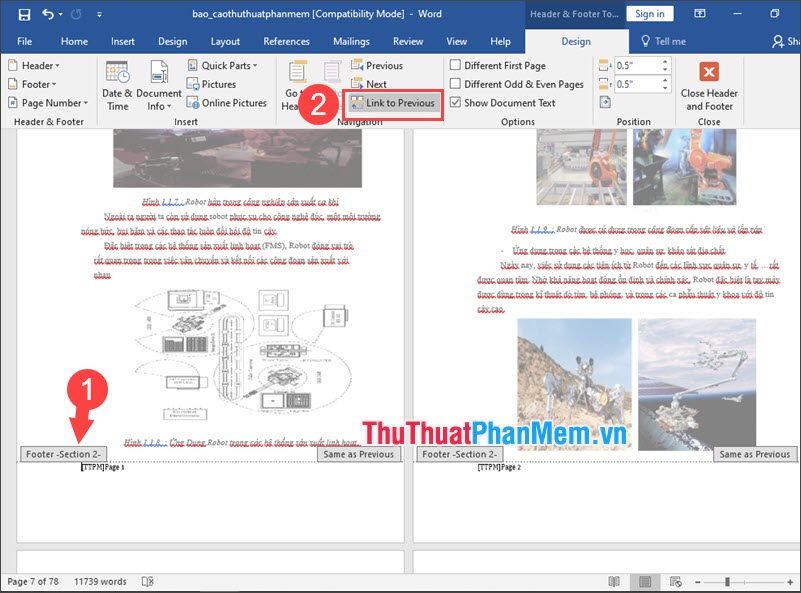Save the document via Quick Access toolbar
The width and height of the screenshot is (801, 593).
pyautogui.click(x=23, y=13)
